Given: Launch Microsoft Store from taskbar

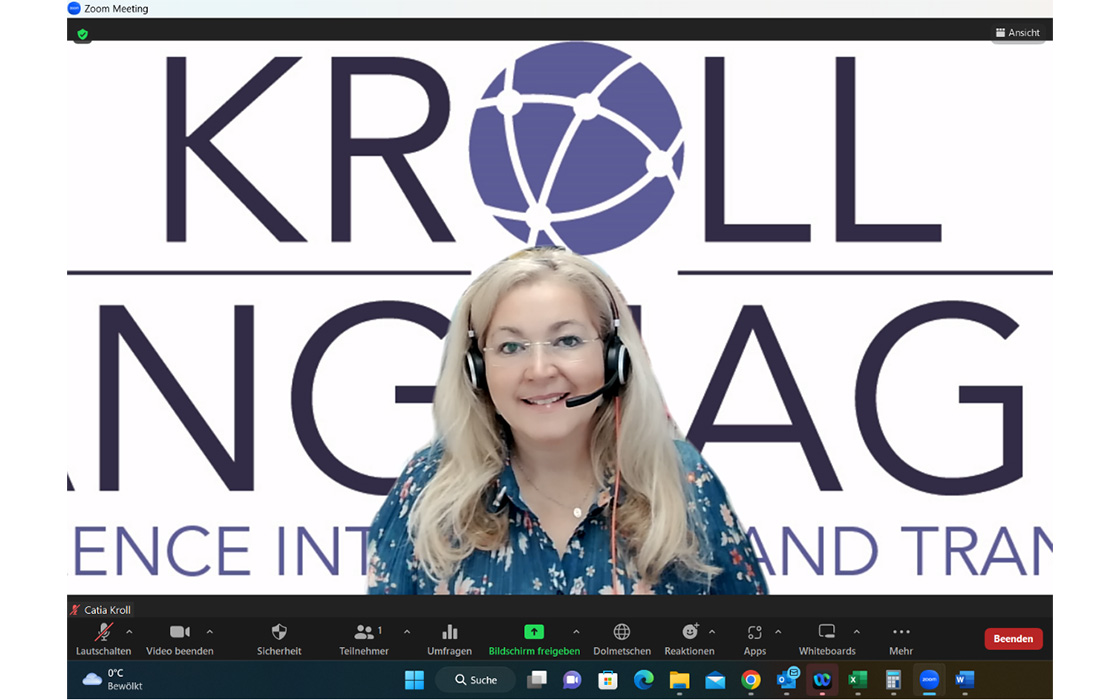Looking at the screenshot, I should click(x=608, y=680).
